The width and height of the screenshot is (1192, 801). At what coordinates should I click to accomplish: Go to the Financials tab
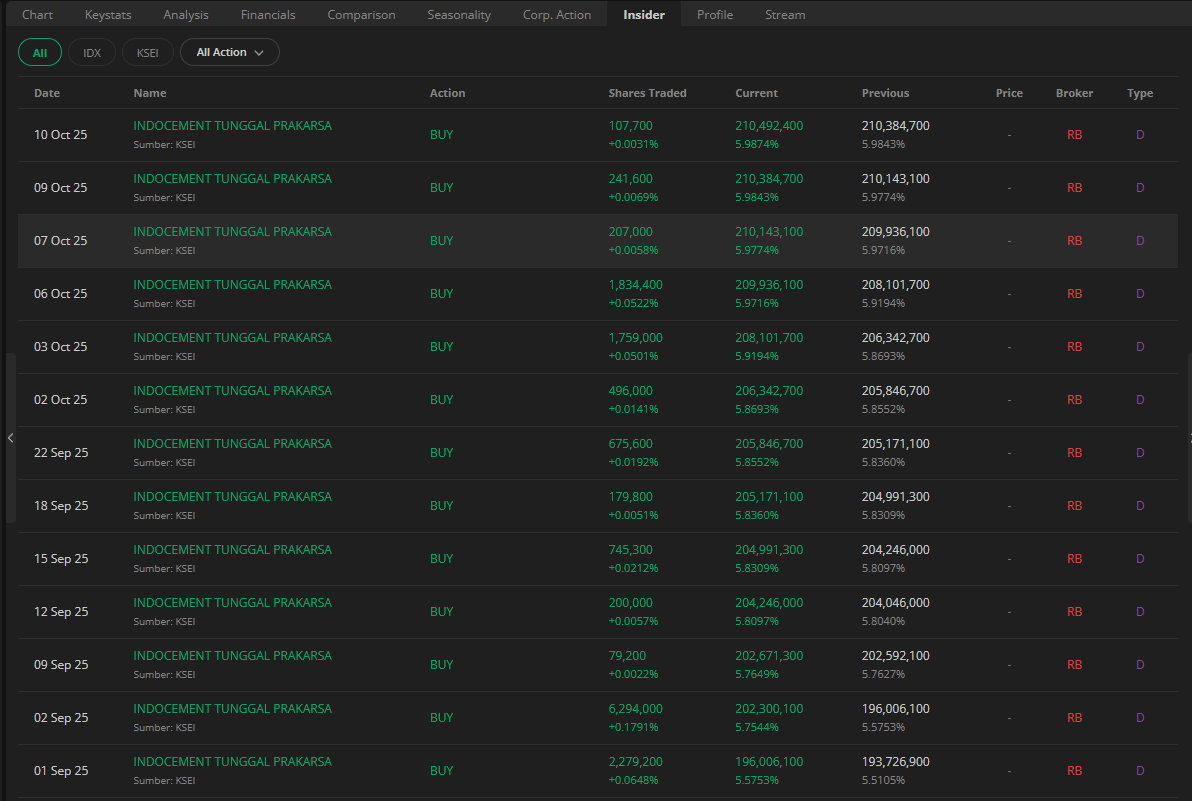pos(268,15)
